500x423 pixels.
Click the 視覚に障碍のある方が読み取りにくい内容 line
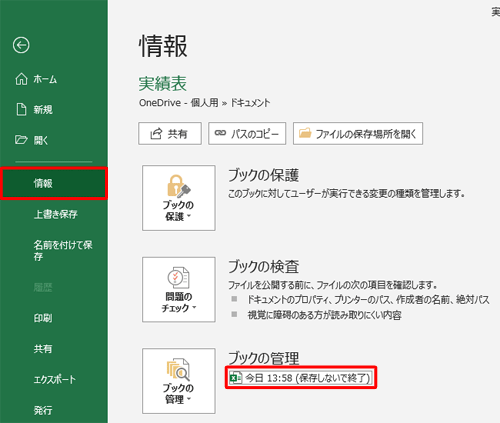pos(324,315)
